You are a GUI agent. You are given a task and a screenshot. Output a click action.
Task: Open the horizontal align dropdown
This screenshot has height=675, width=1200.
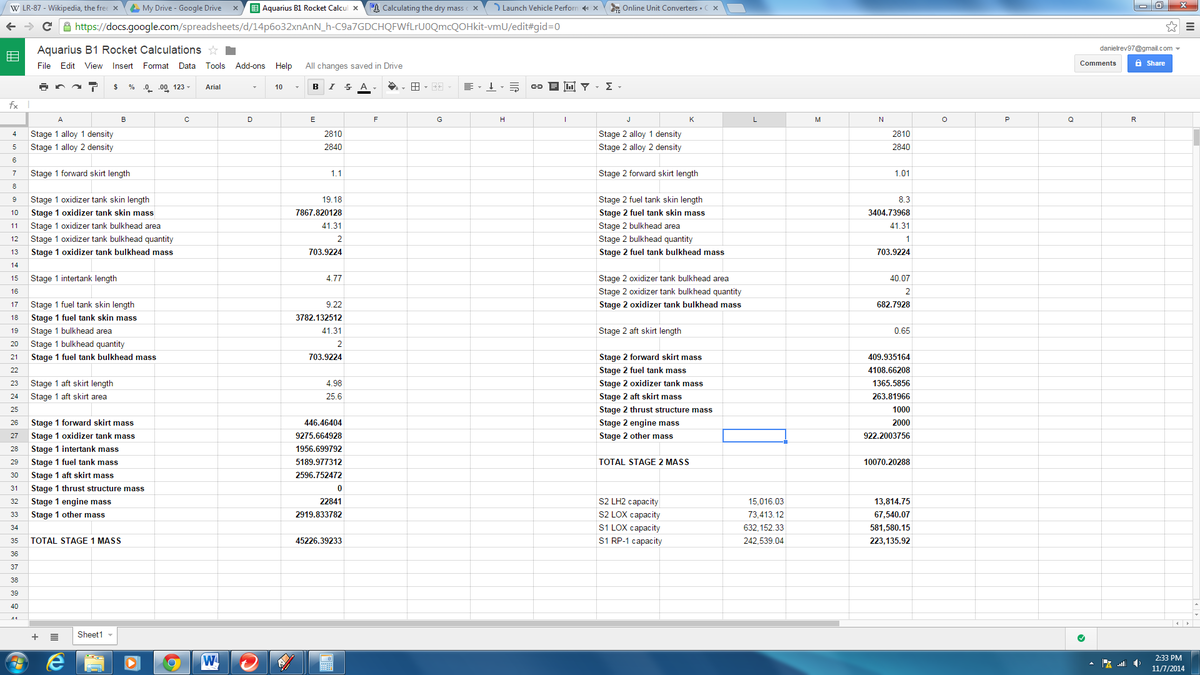[x=471, y=87]
